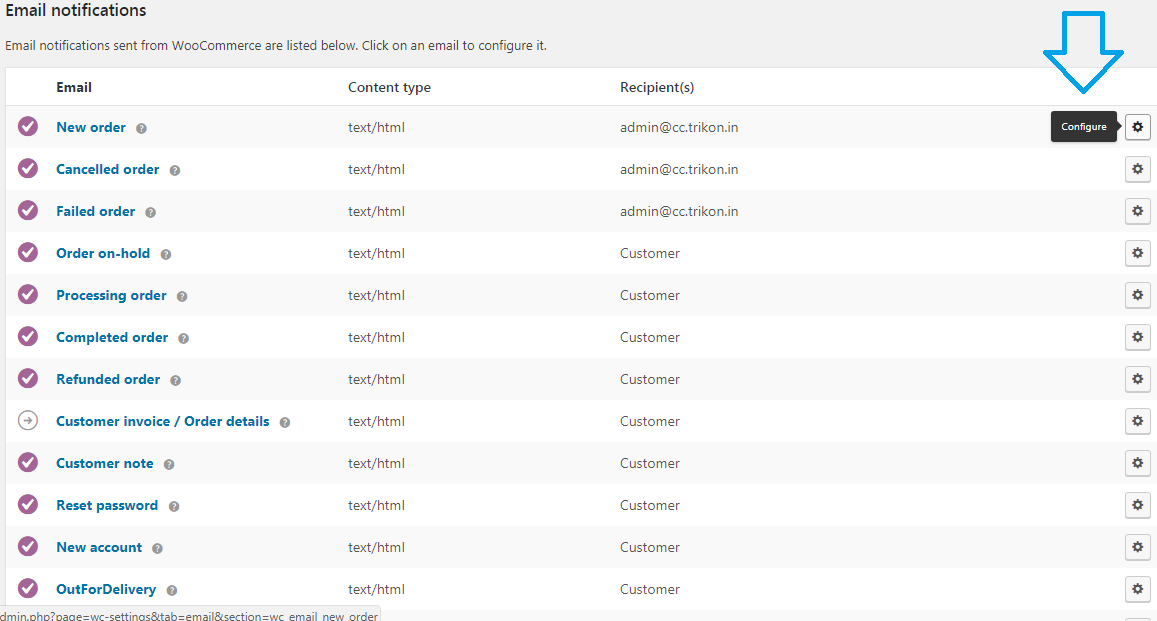Screen dimensions: 1157x621
Task: Open gear settings for Refunded order
Action: pyautogui.click(x=1137, y=379)
